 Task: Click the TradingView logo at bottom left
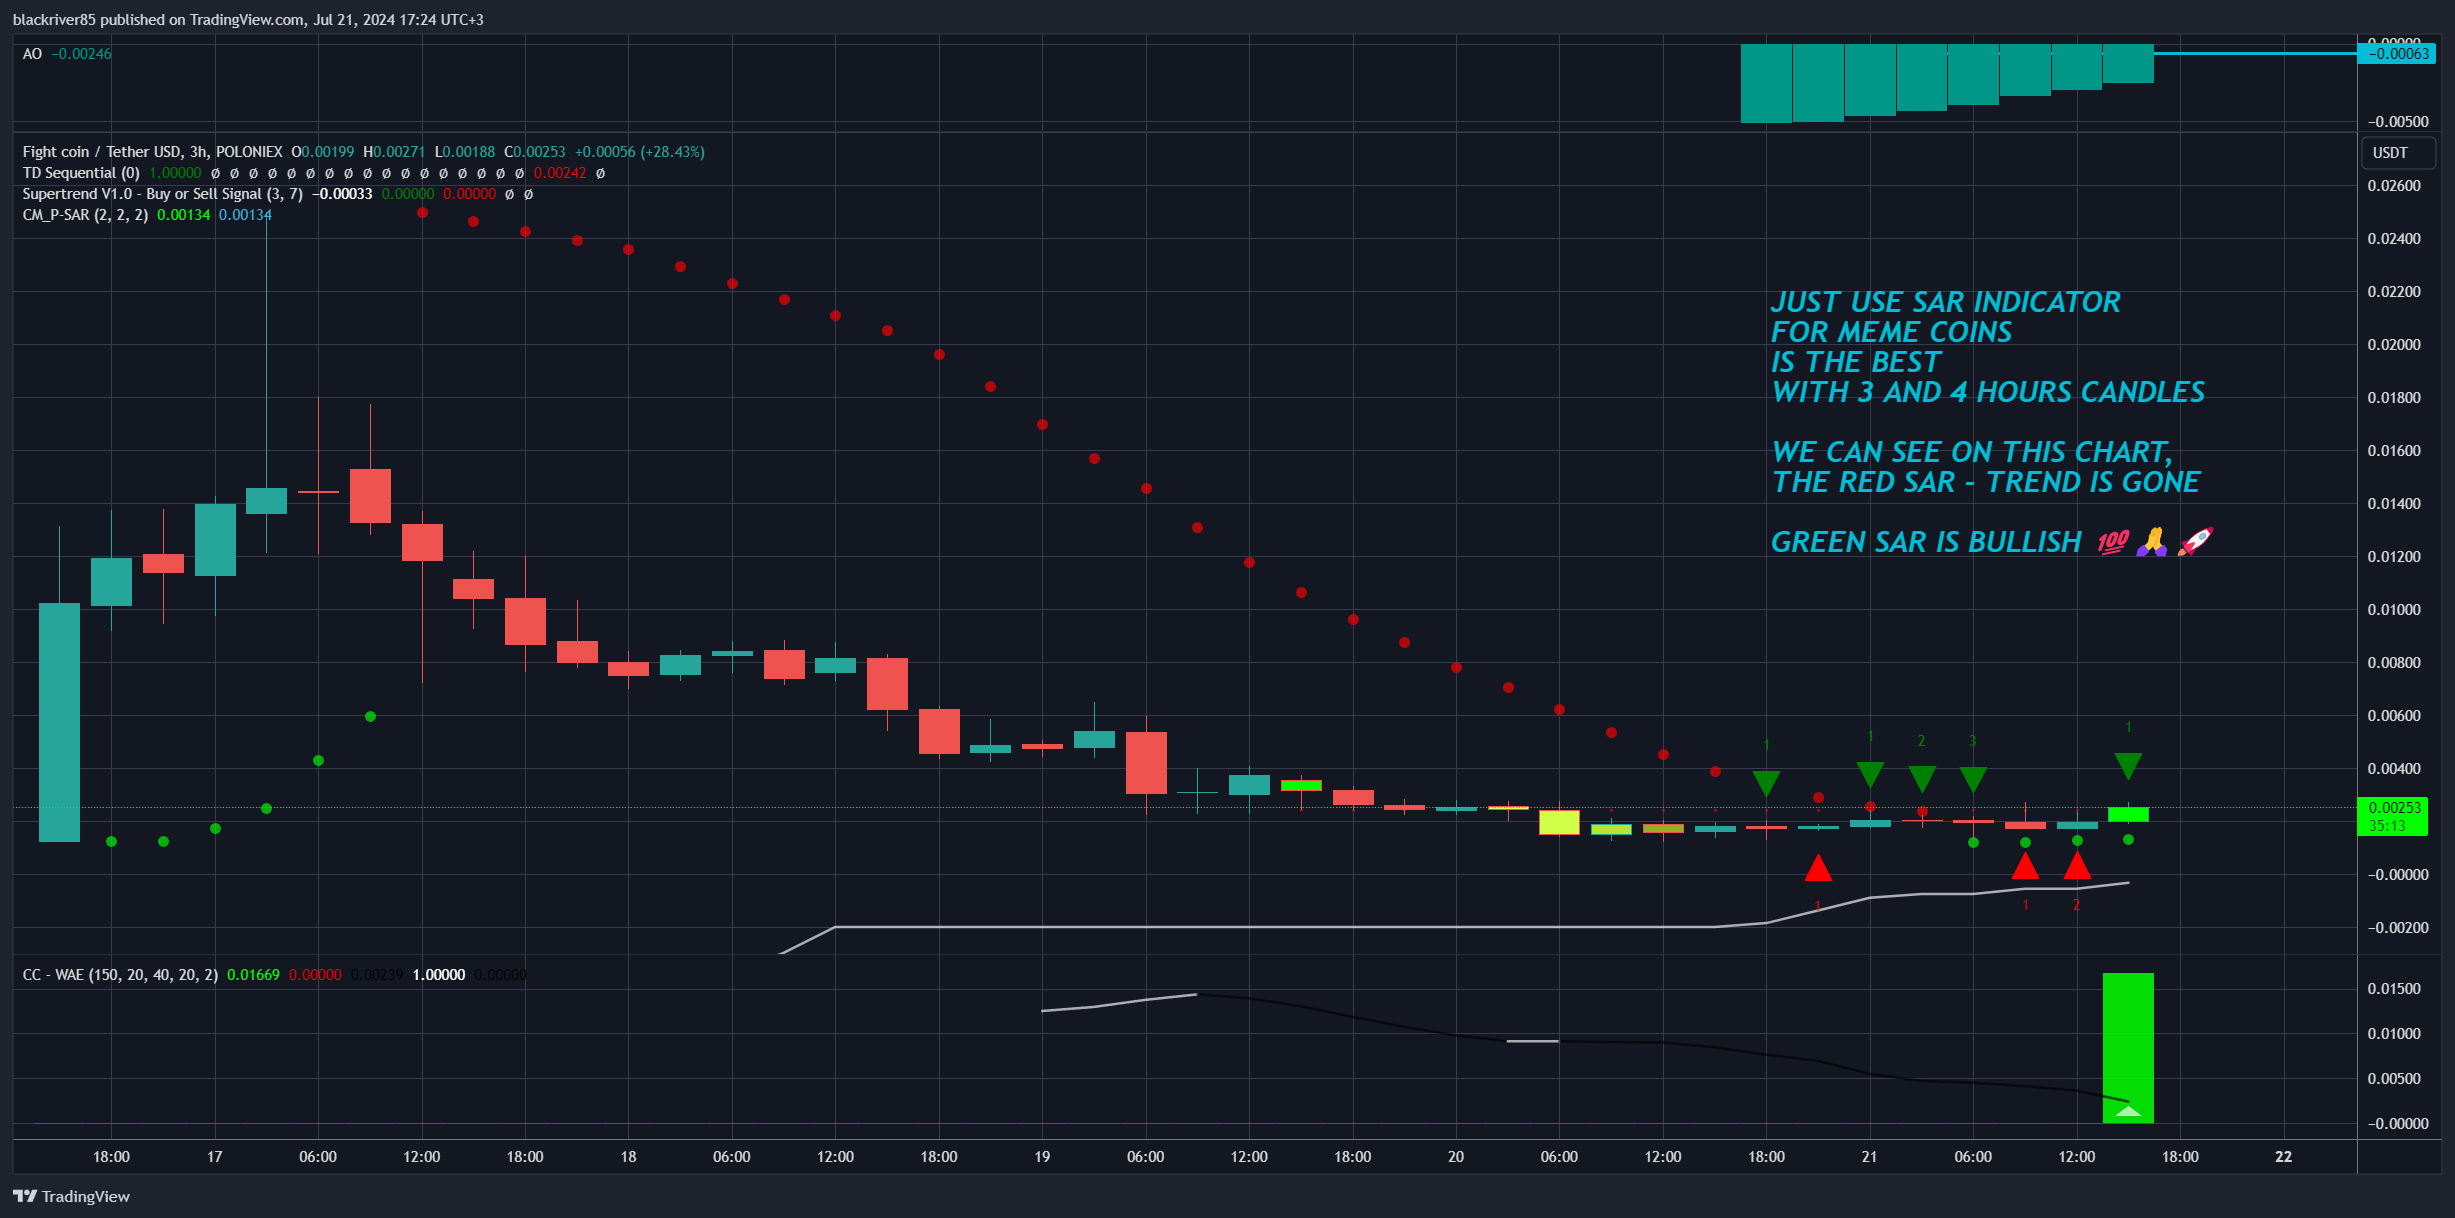[x=71, y=1196]
